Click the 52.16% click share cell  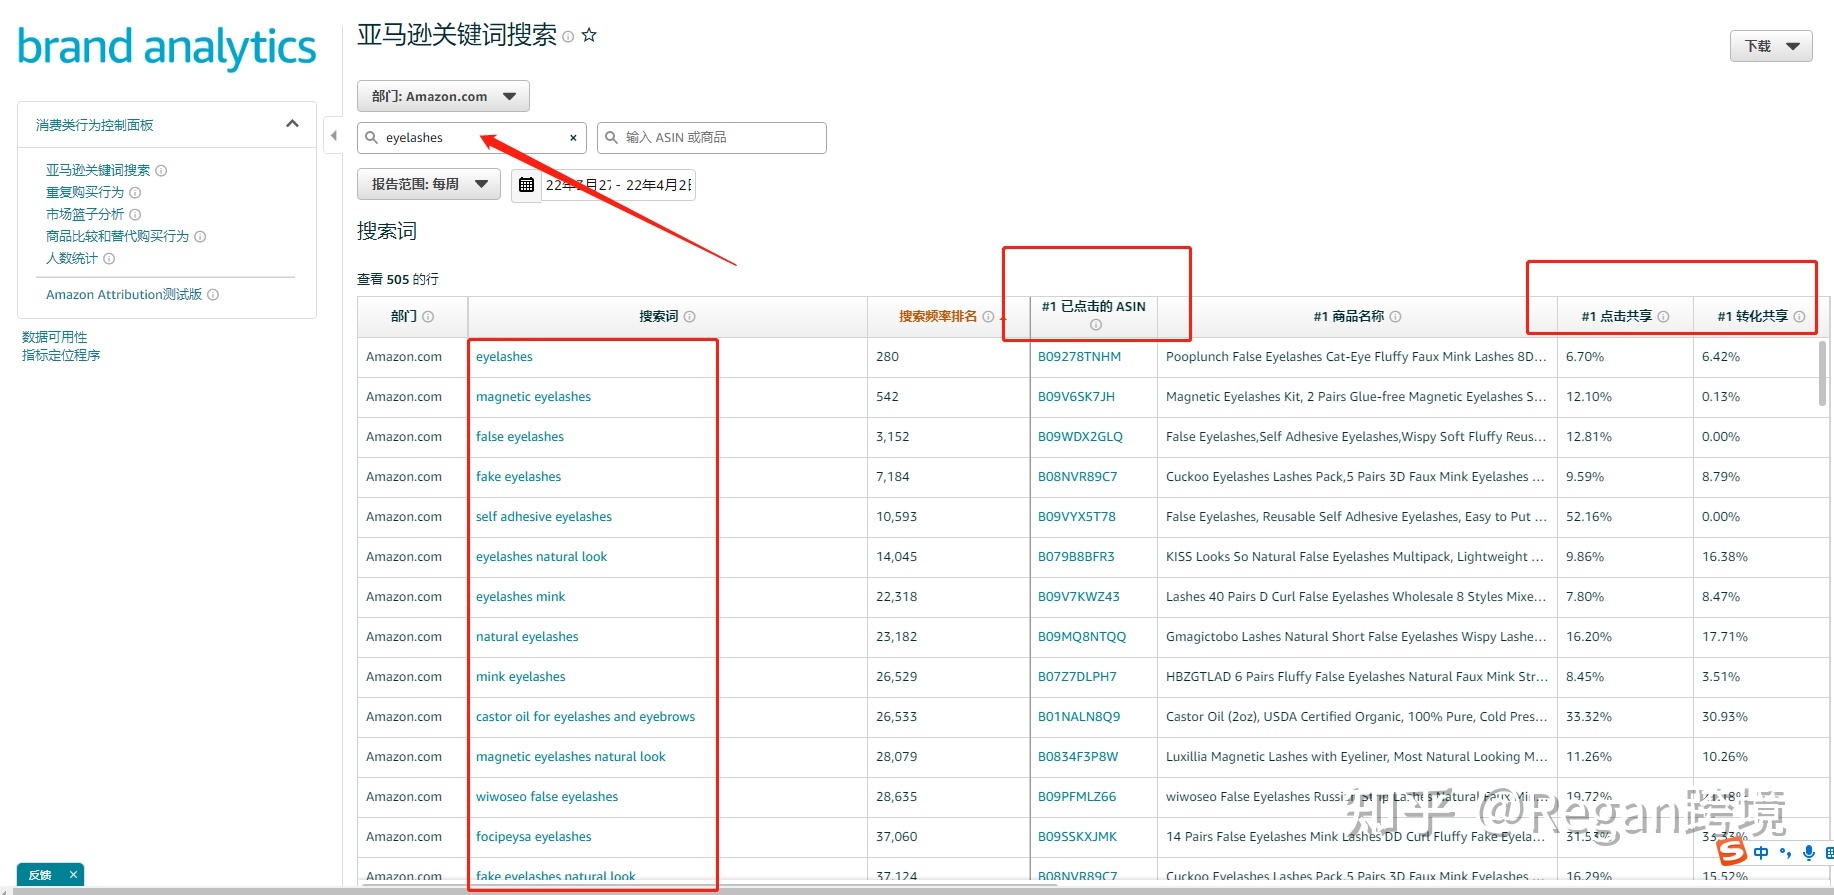[x=1625, y=517]
